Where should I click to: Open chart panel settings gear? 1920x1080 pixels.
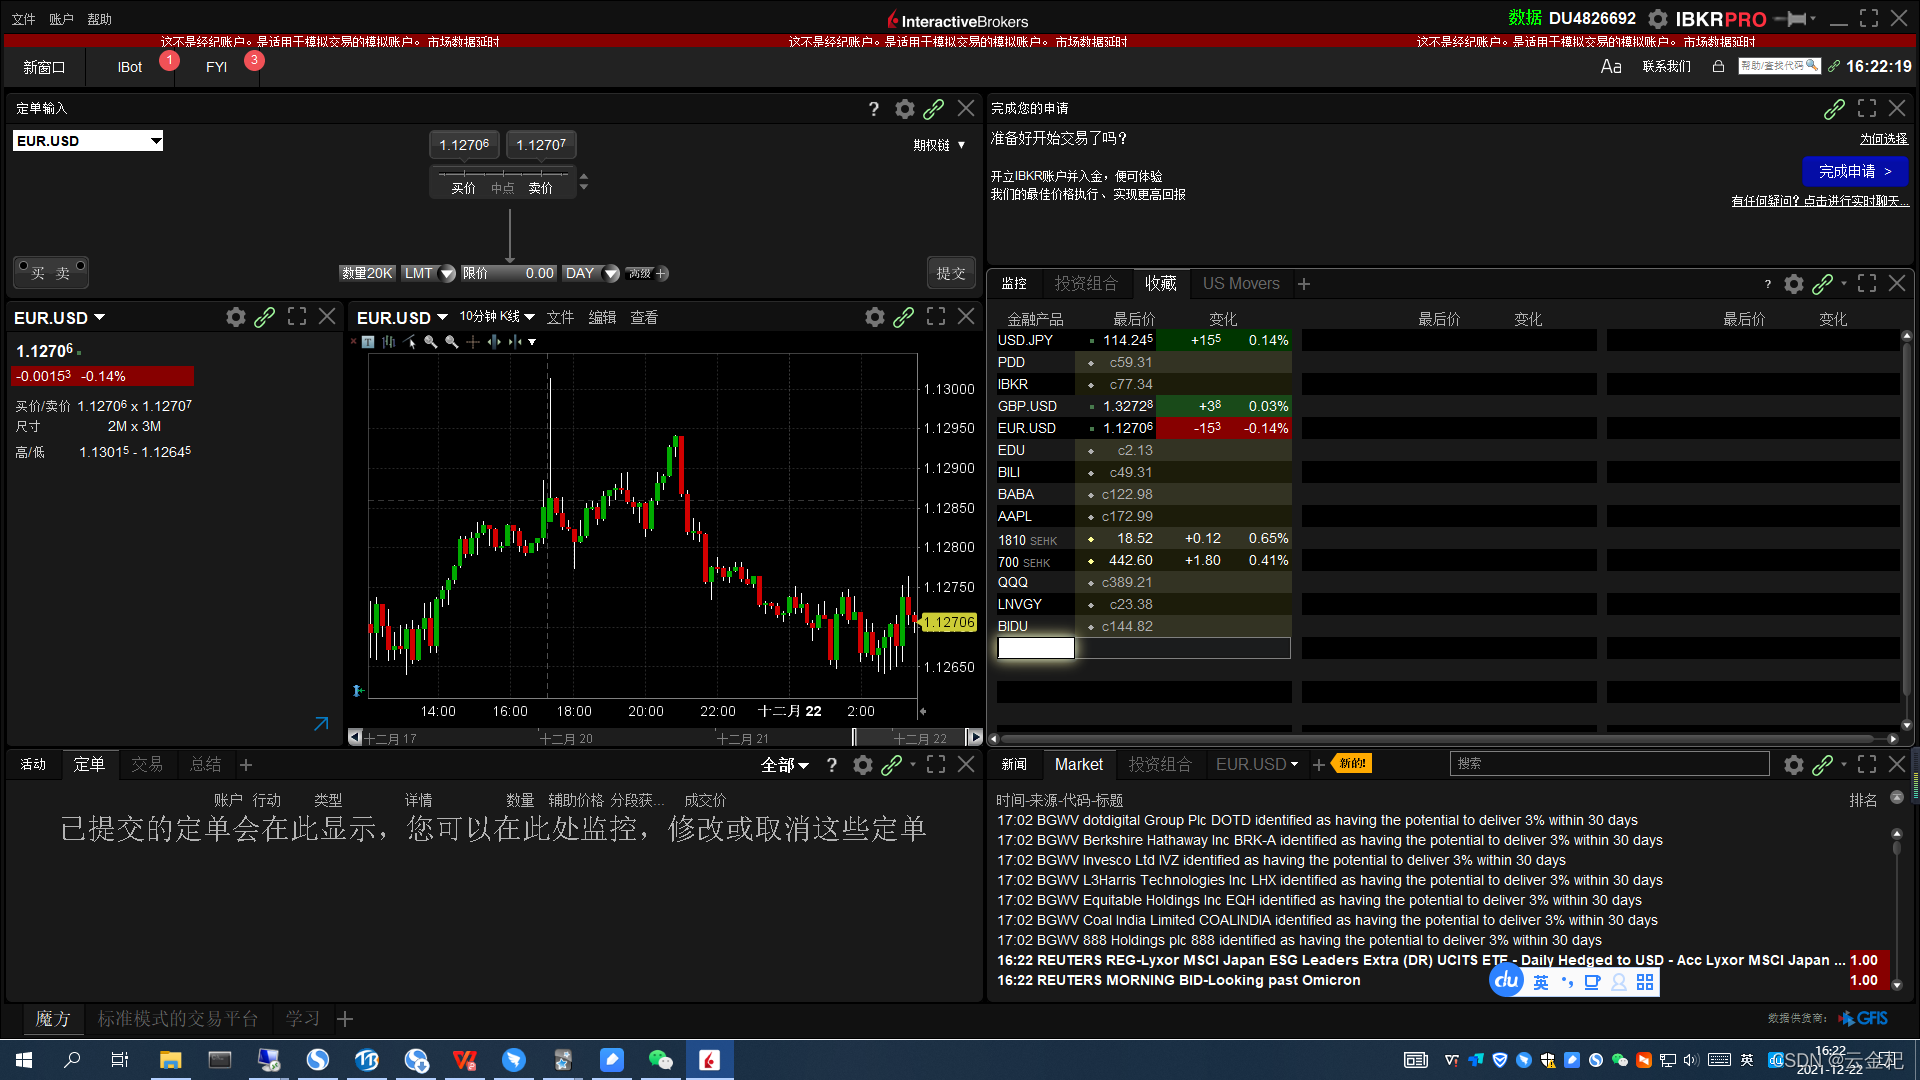click(874, 317)
